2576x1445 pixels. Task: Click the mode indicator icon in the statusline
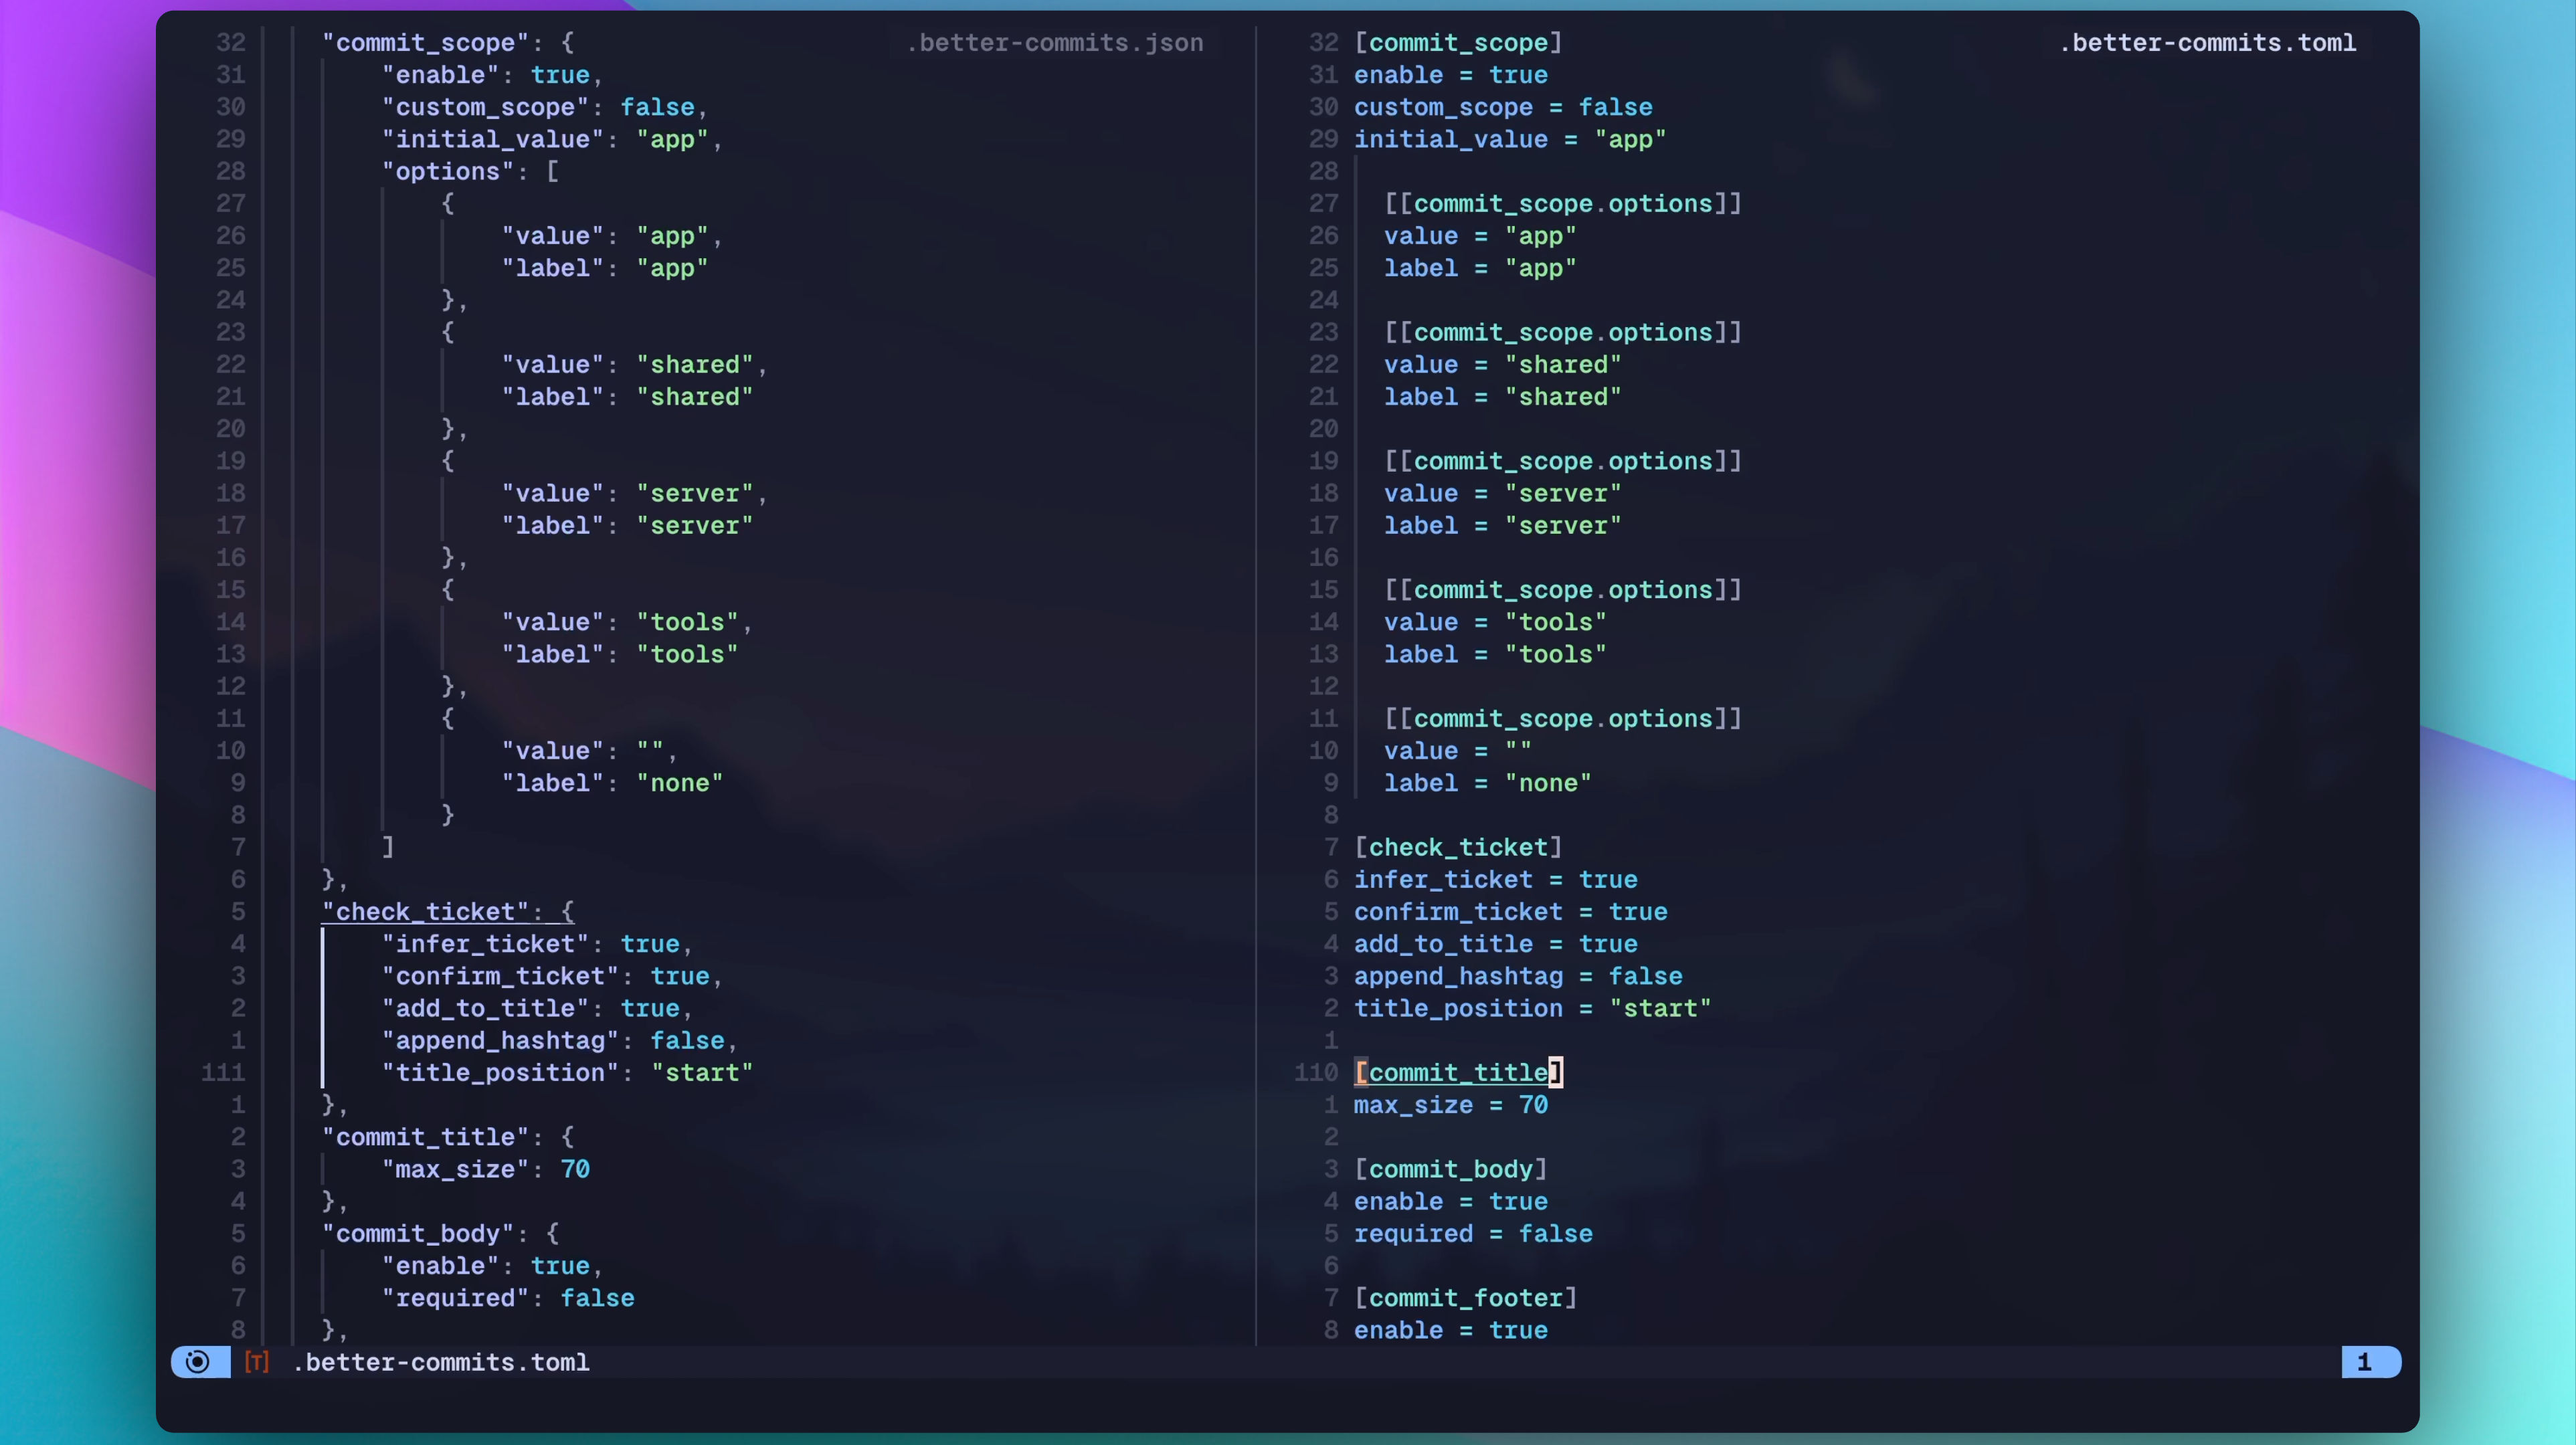point(198,1362)
